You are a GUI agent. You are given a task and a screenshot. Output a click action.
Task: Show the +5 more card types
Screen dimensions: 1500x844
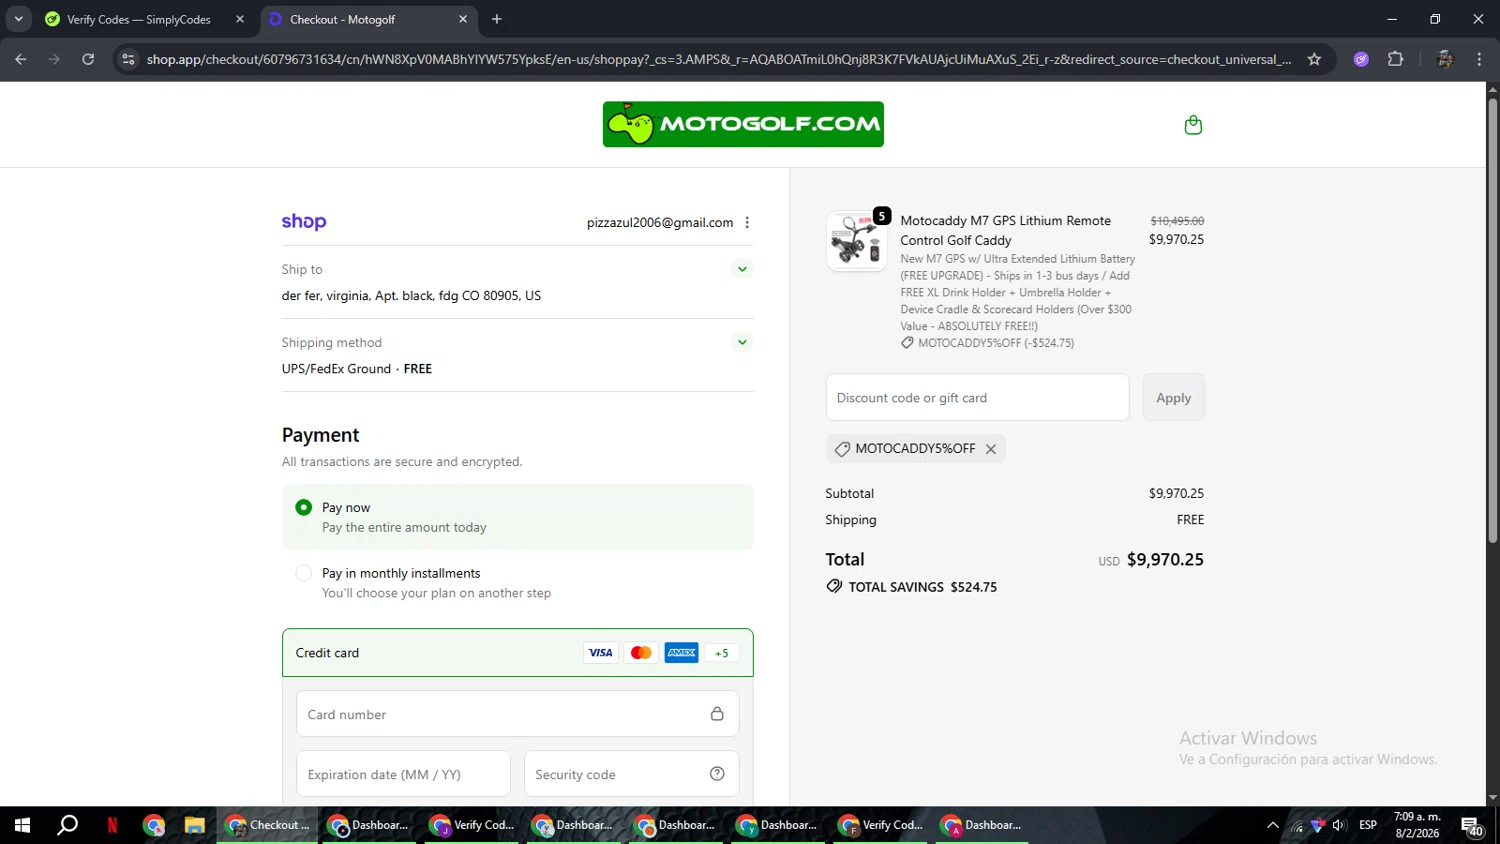point(722,653)
